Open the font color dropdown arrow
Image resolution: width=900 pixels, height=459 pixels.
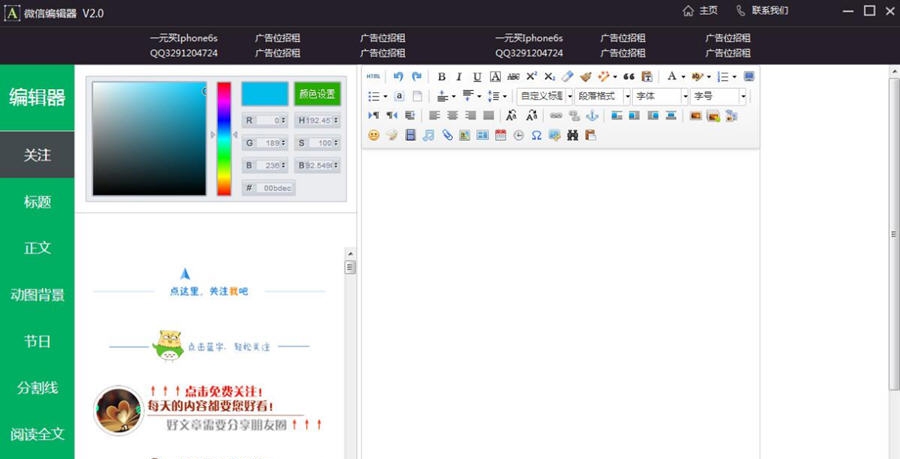pyautogui.click(x=683, y=77)
